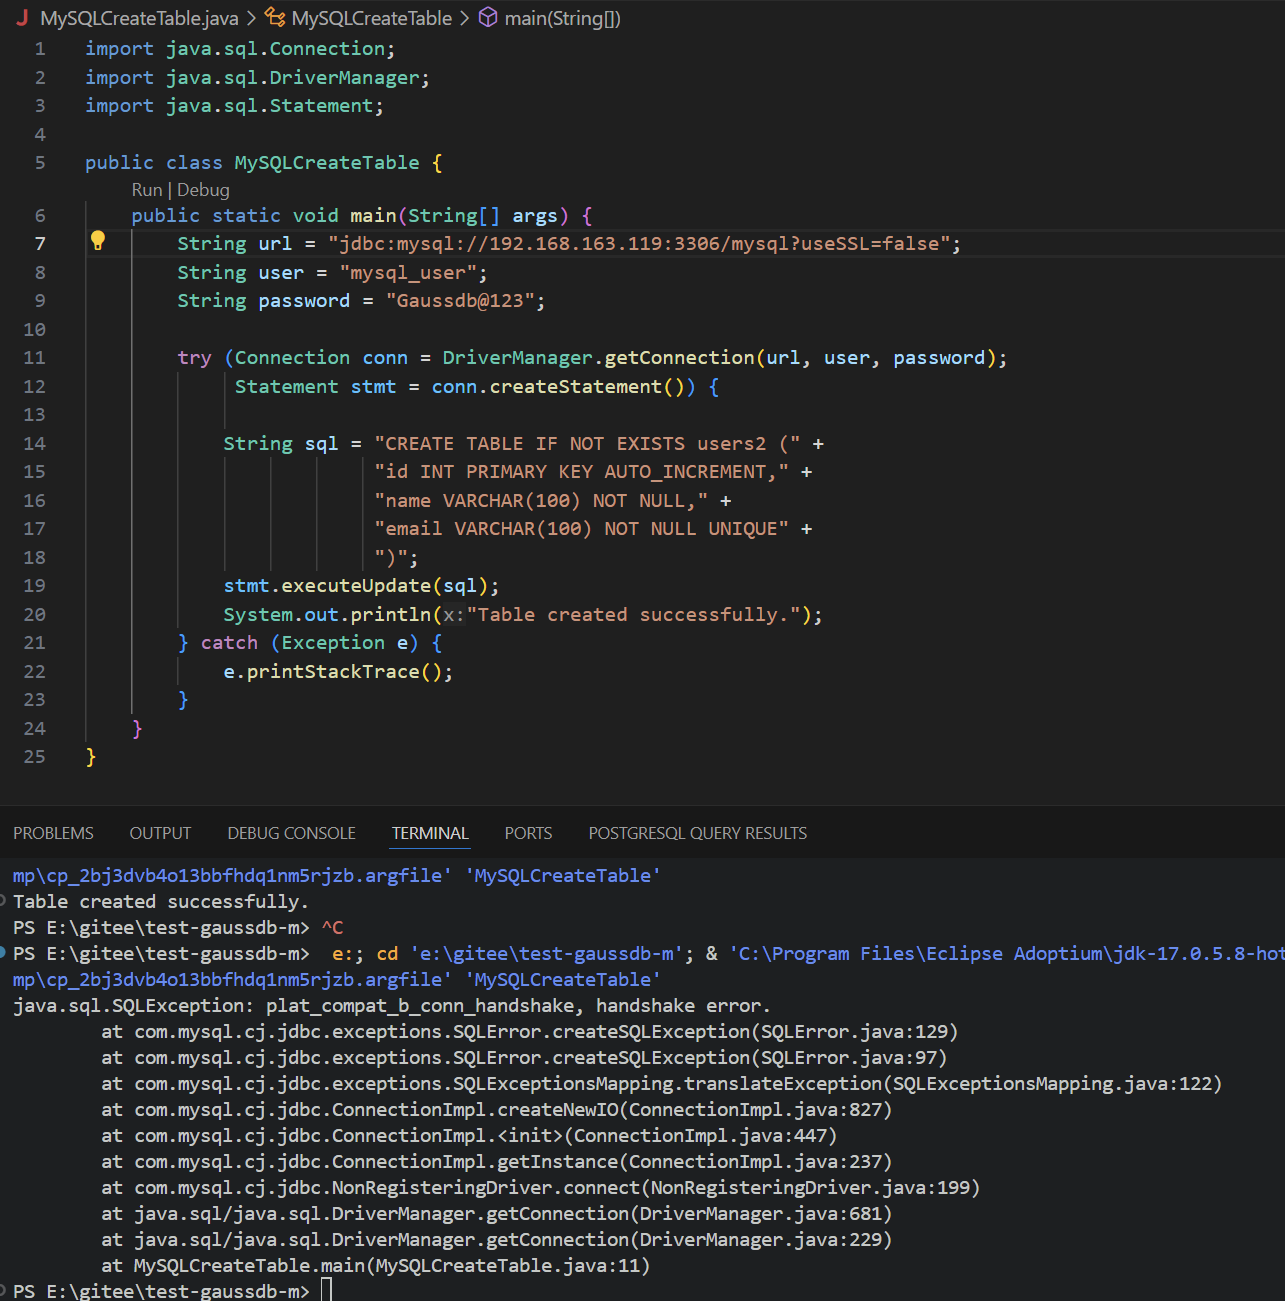Switch to the OUTPUT panel tab
Screen dimensions: 1285x1301
(160, 833)
